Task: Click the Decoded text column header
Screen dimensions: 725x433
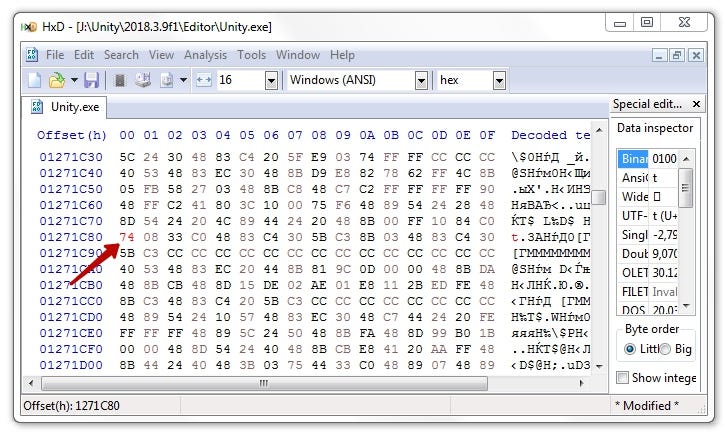Action: [x=550, y=135]
